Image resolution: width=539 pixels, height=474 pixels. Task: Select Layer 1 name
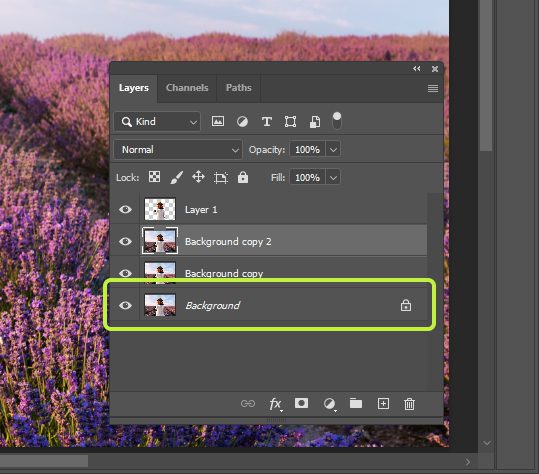201,210
